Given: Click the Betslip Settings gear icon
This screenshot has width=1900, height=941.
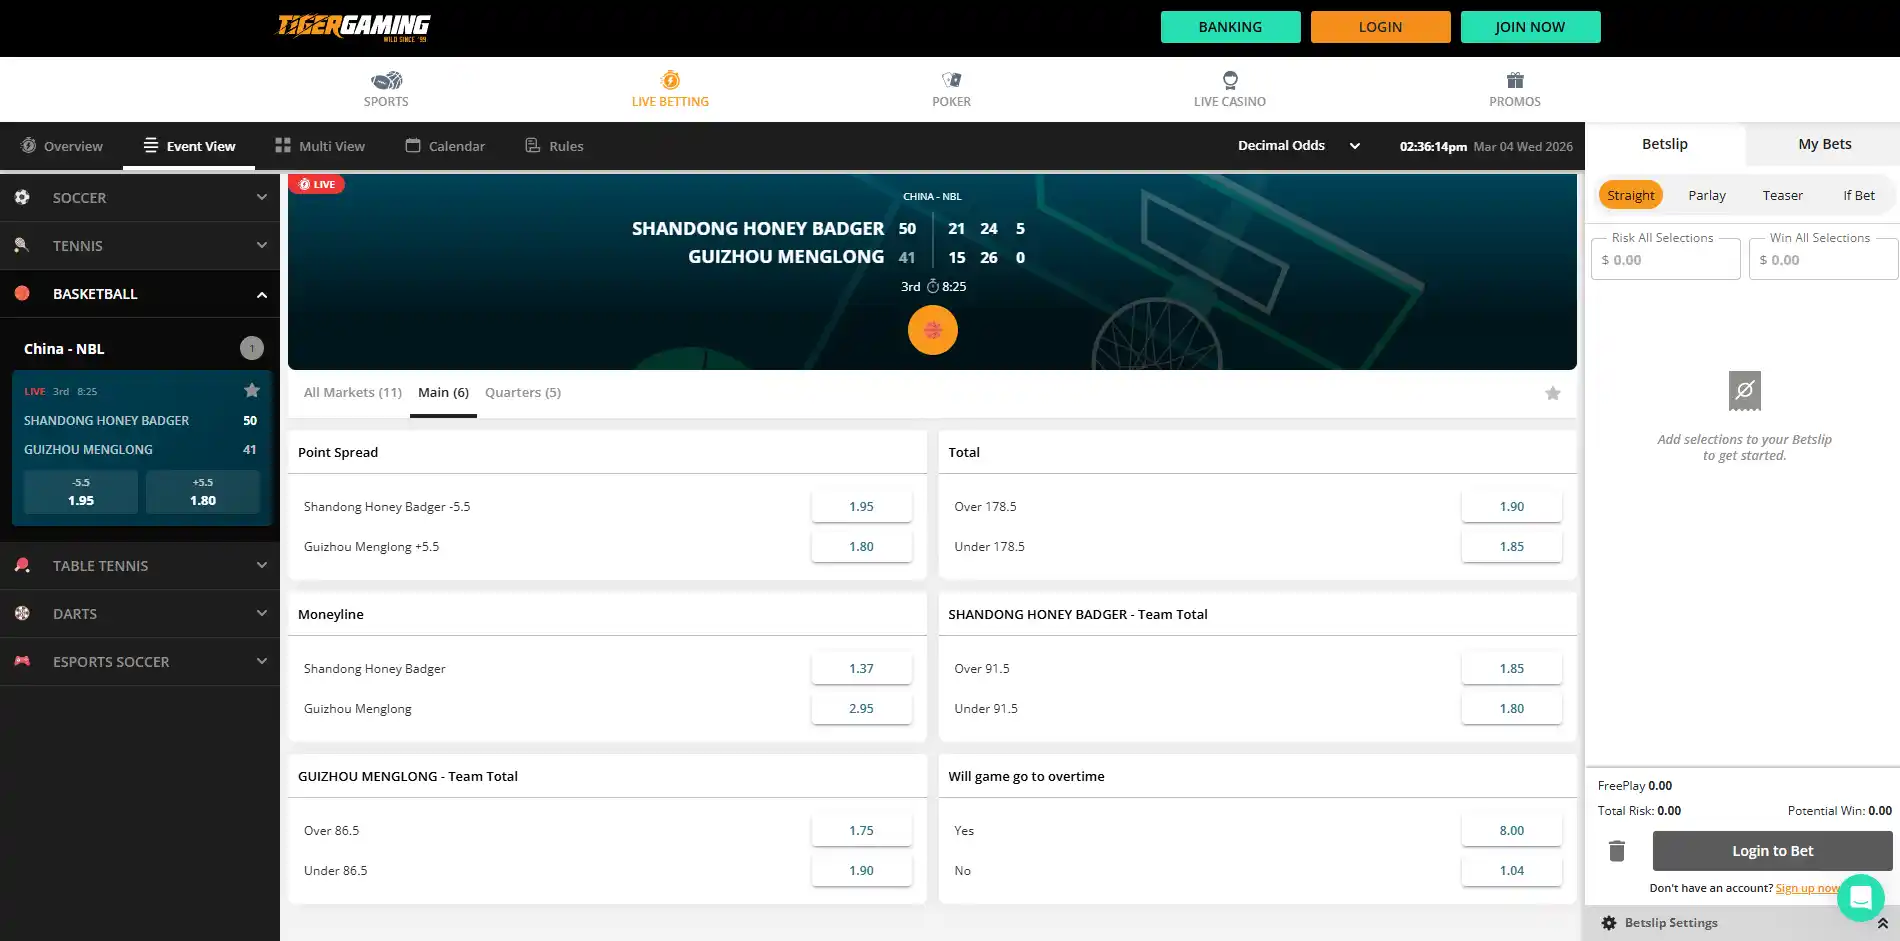Looking at the screenshot, I should click(x=1609, y=923).
